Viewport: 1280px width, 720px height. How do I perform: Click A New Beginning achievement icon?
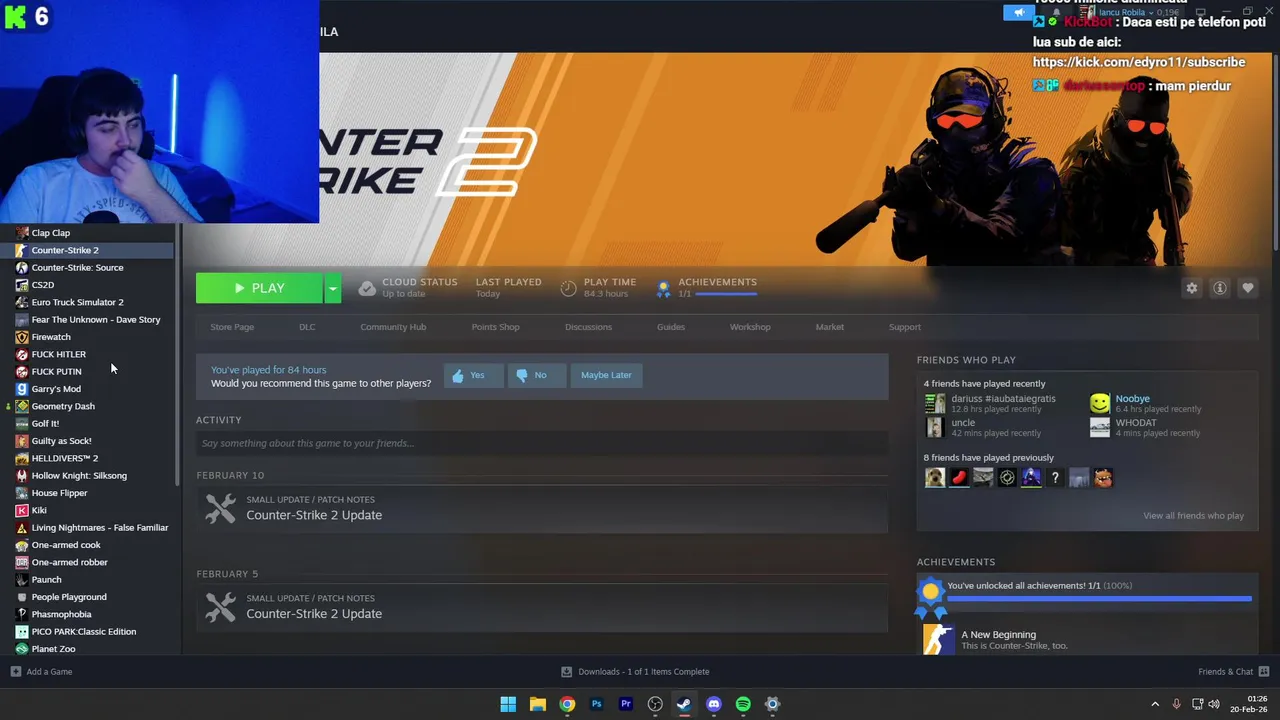pyautogui.click(x=938, y=640)
